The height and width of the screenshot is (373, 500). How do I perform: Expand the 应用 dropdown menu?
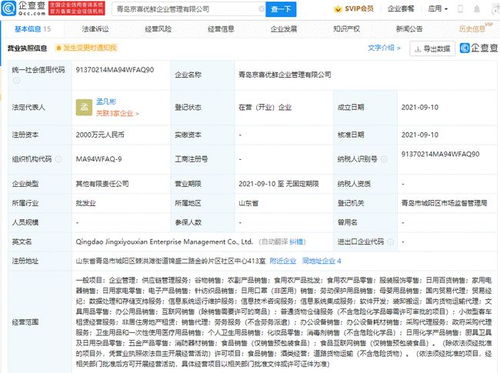(x=438, y=9)
